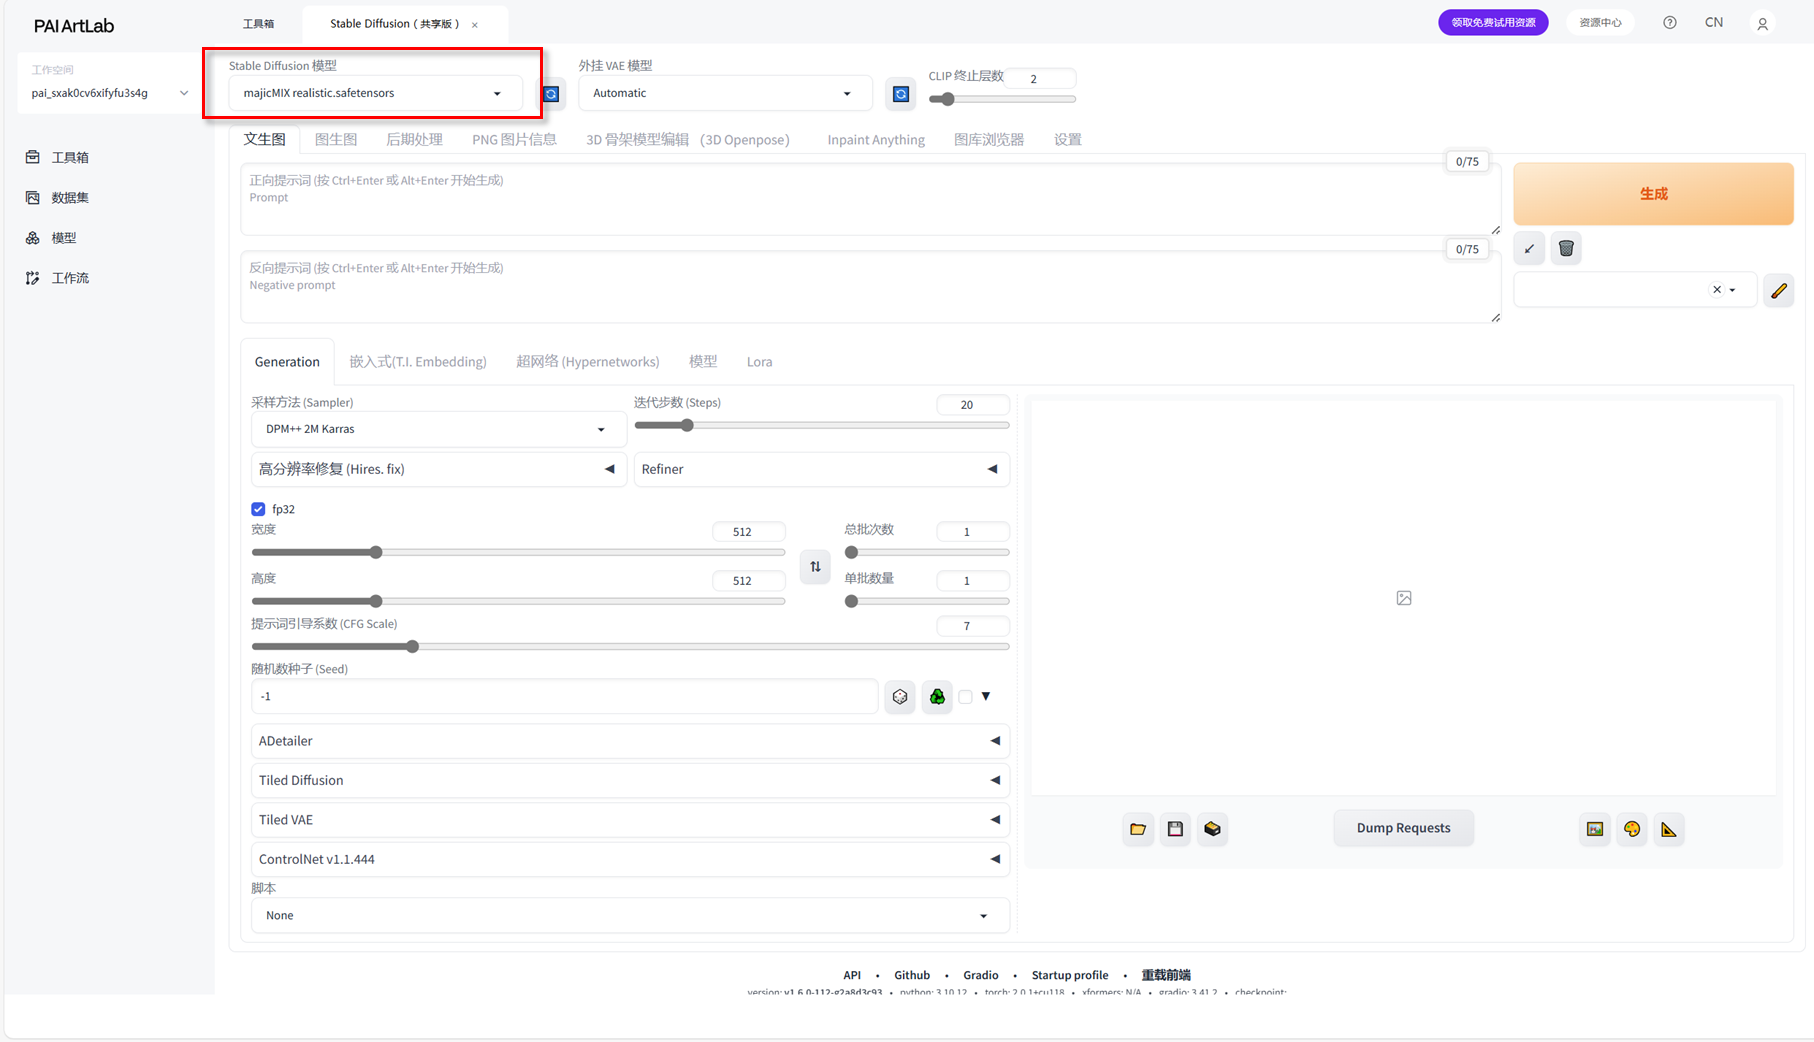Image resolution: width=1814 pixels, height=1042 pixels.
Task: Expand the Refiner section
Action: [x=821, y=469]
